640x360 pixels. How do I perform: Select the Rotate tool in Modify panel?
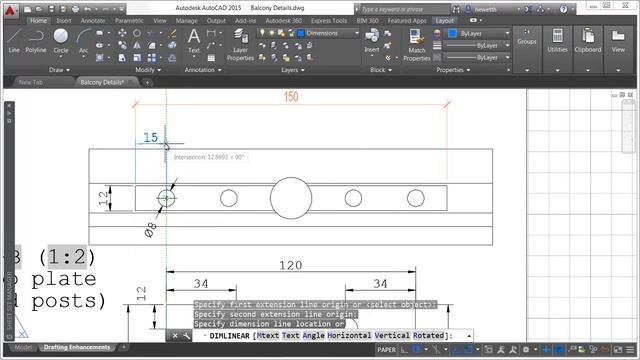point(137,33)
